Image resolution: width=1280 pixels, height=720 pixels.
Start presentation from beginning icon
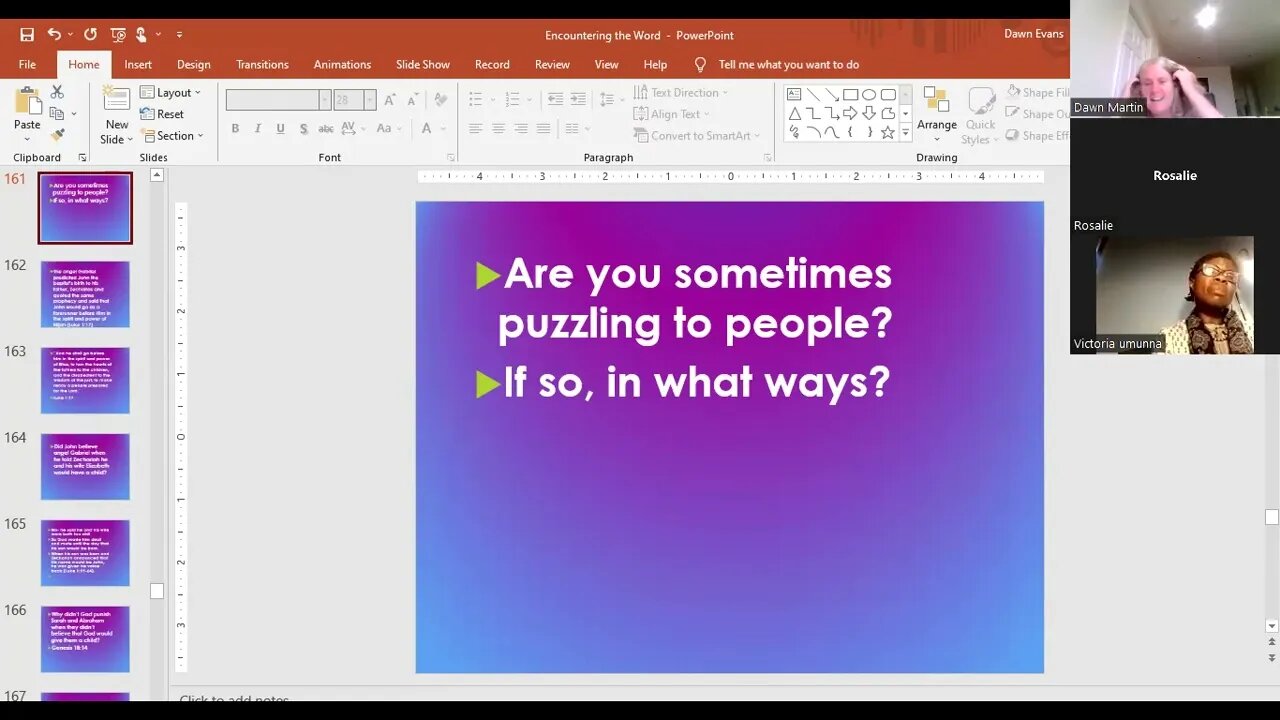pyautogui.click(x=118, y=35)
